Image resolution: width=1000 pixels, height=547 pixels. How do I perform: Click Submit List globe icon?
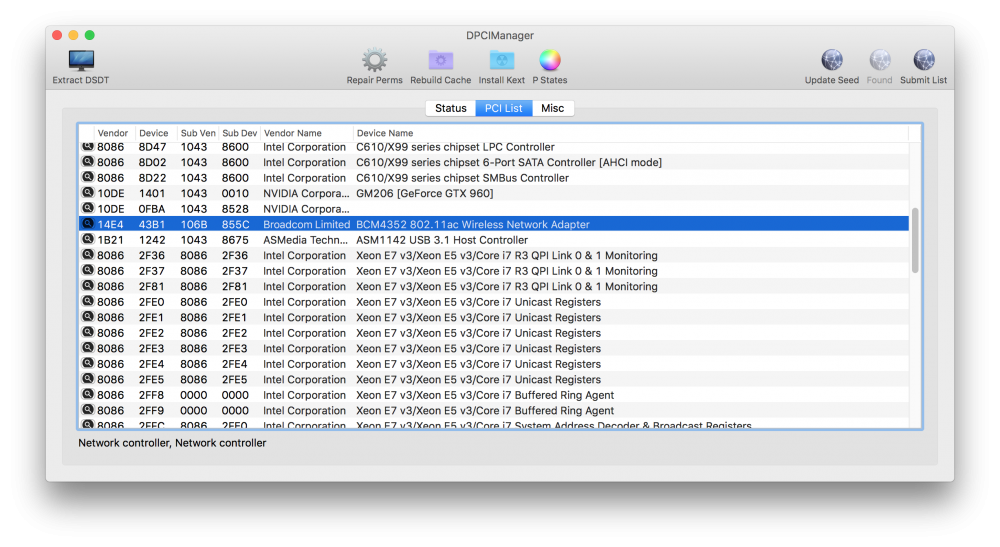click(x=923, y=61)
